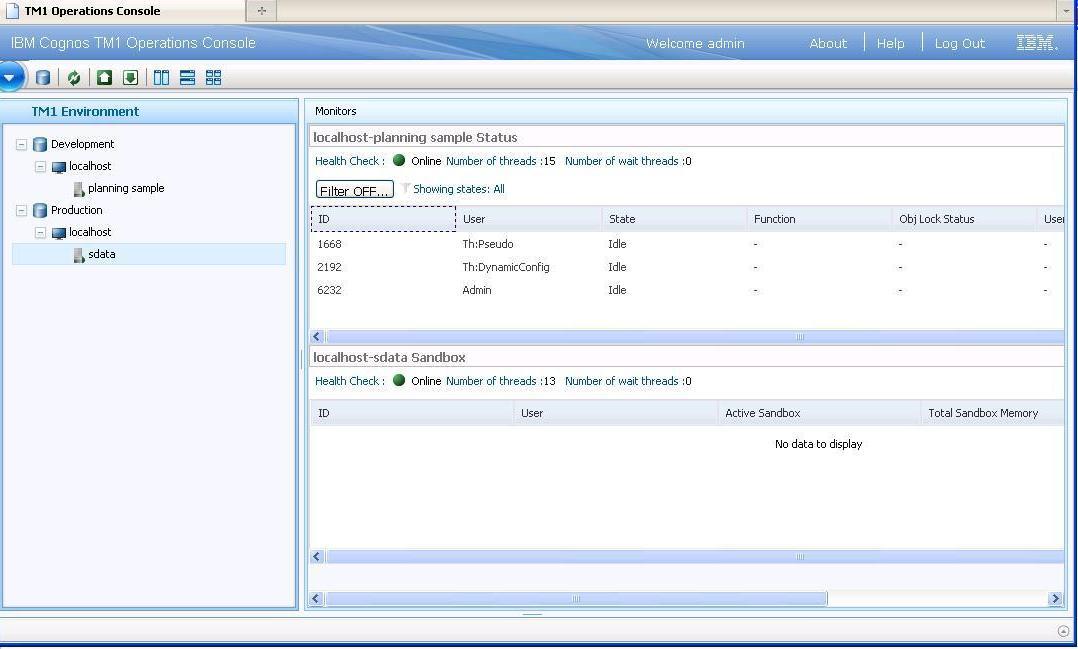The image size is (1078, 649).
Task: Select the server database icon in the toolbar
Action: (x=43, y=77)
